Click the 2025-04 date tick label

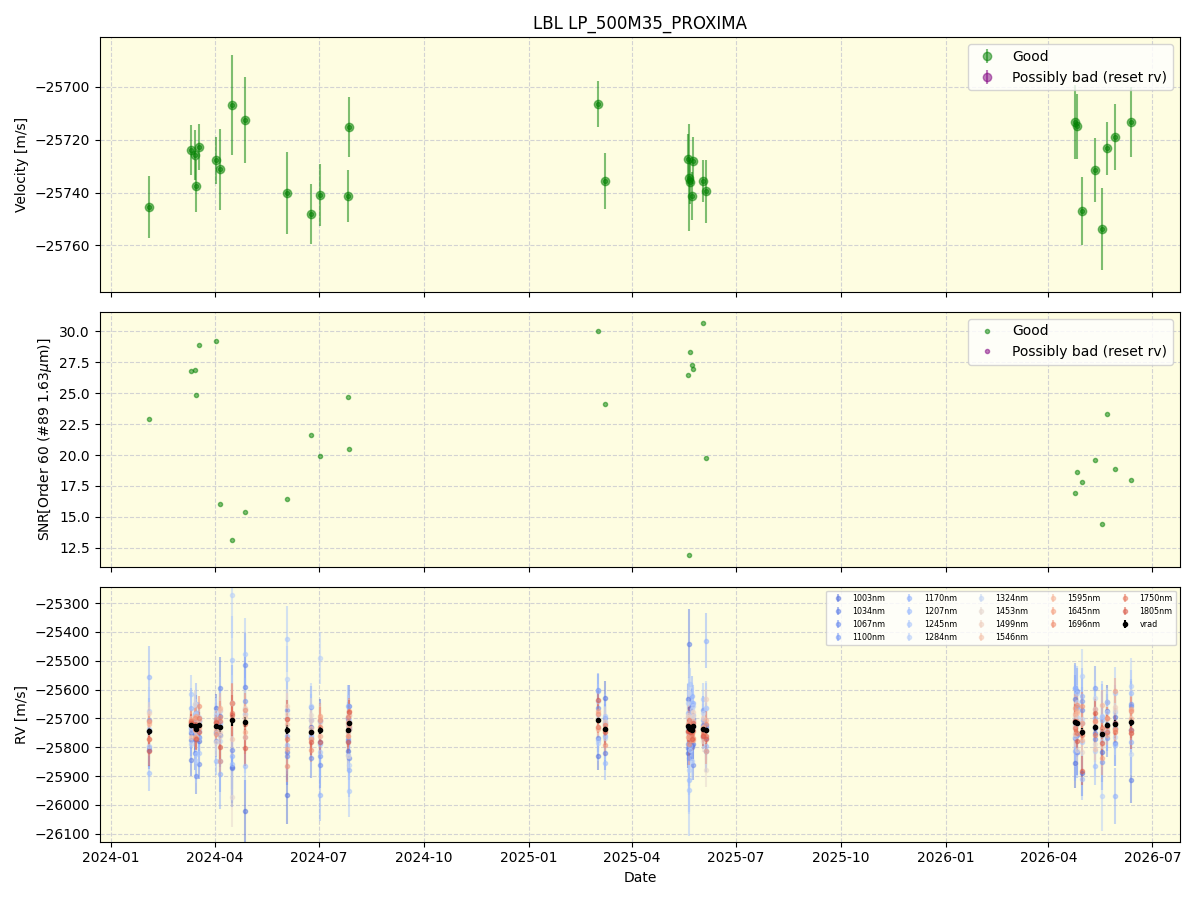[x=632, y=857]
